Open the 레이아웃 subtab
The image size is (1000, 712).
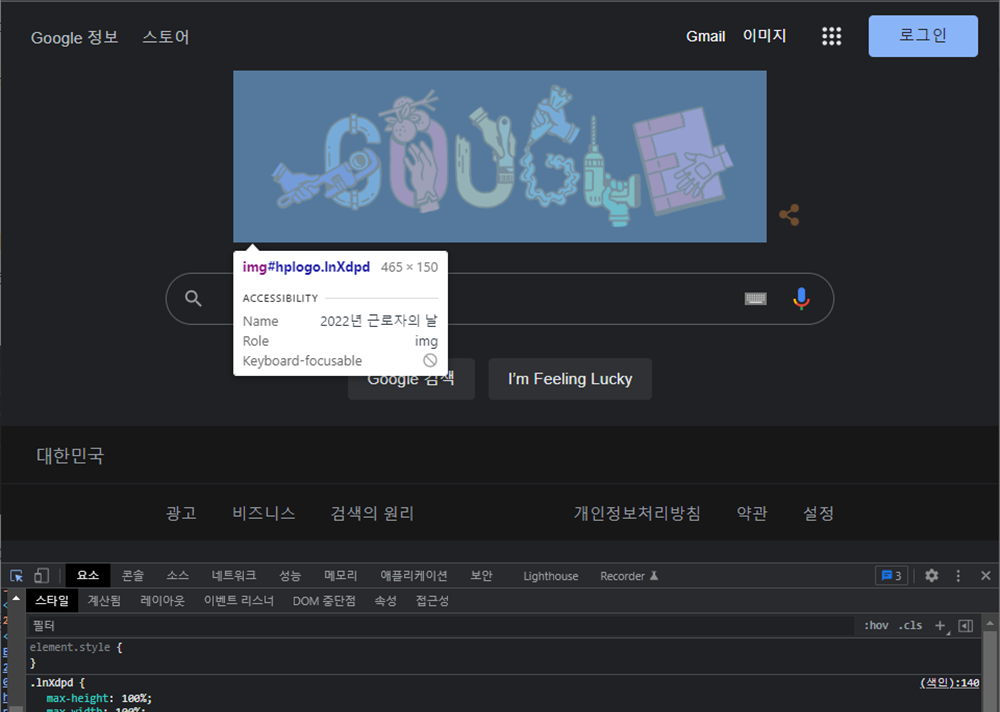click(x=162, y=600)
